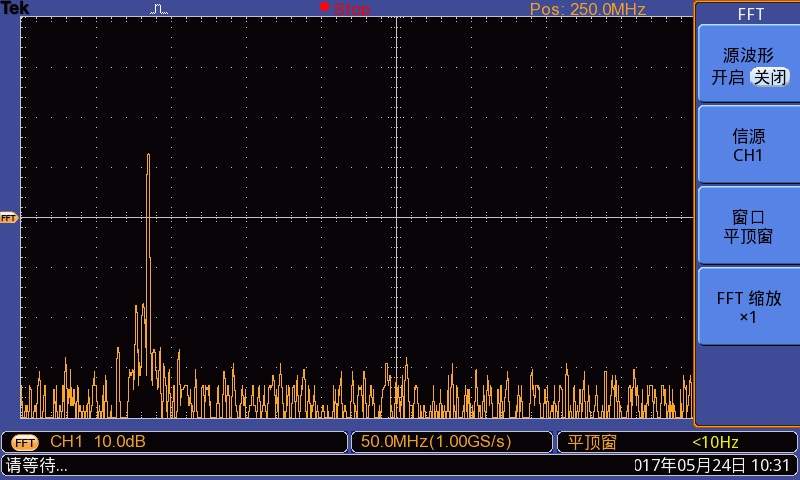
Task: Click the 请等待... status message
Action: pos(36,465)
